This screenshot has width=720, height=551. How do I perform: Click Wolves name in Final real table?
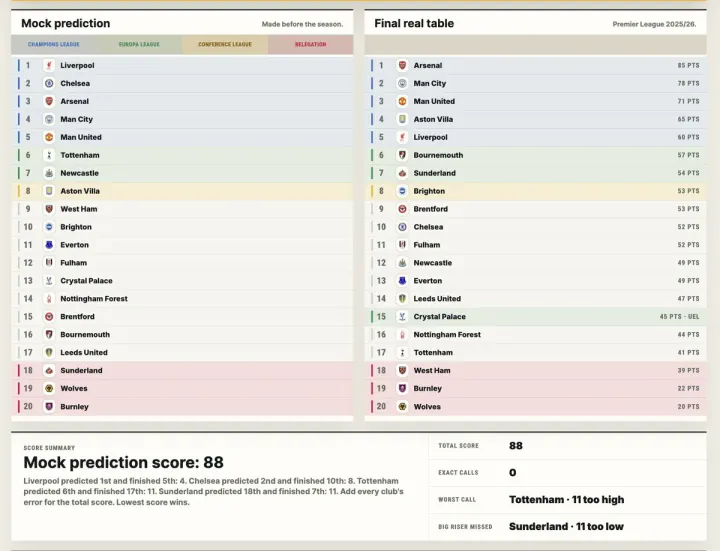pyautogui.click(x=427, y=406)
